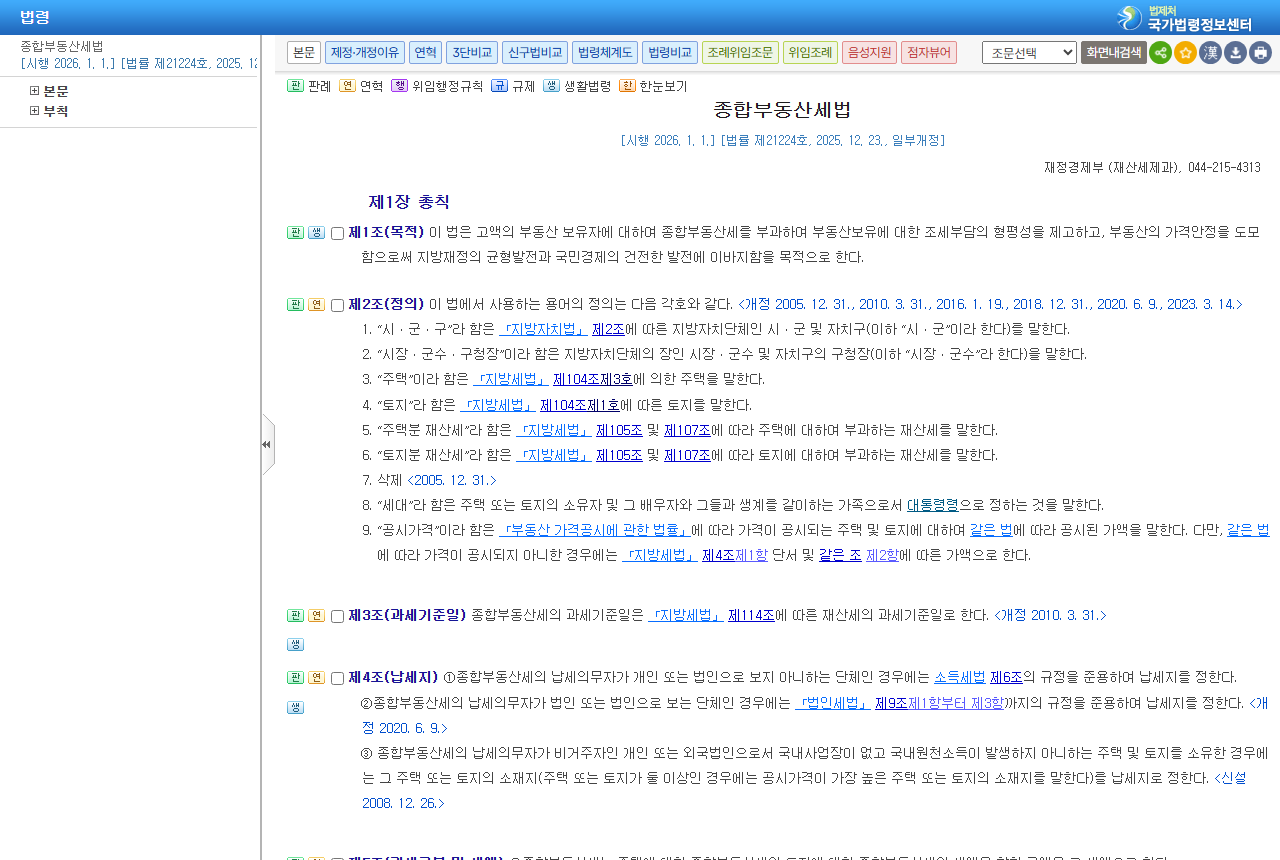
Task: Check the 제4조(납세지) checkbox
Action: (x=337, y=679)
